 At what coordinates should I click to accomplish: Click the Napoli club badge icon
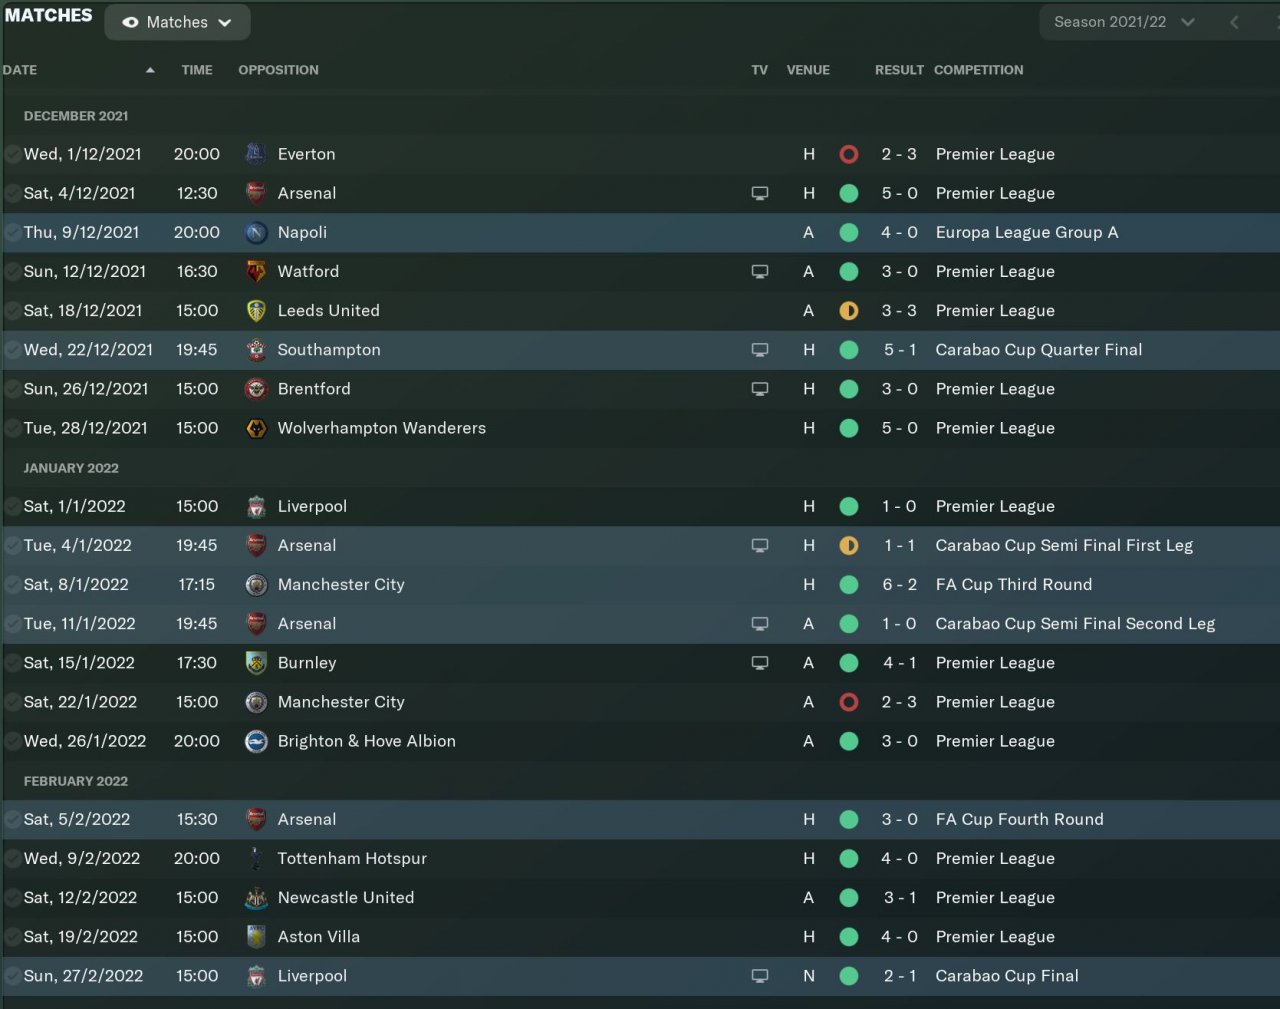(x=256, y=232)
